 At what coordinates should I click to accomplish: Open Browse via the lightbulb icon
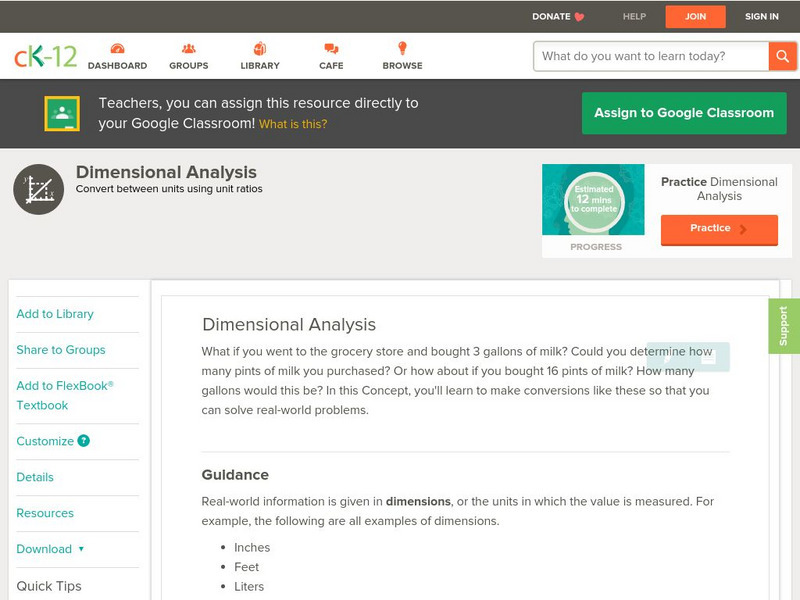pyautogui.click(x=401, y=48)
